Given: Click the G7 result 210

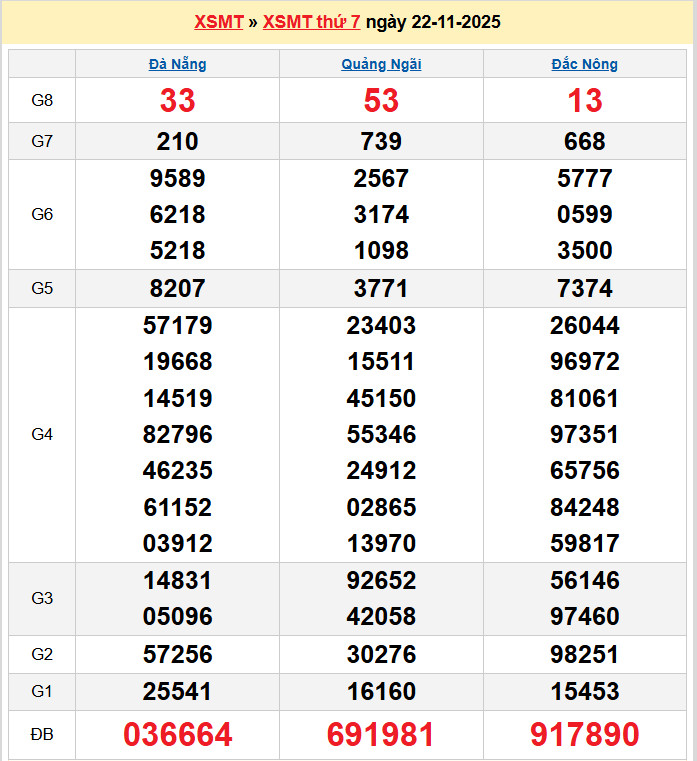Looking at the screenshot, I should point(177,142).
